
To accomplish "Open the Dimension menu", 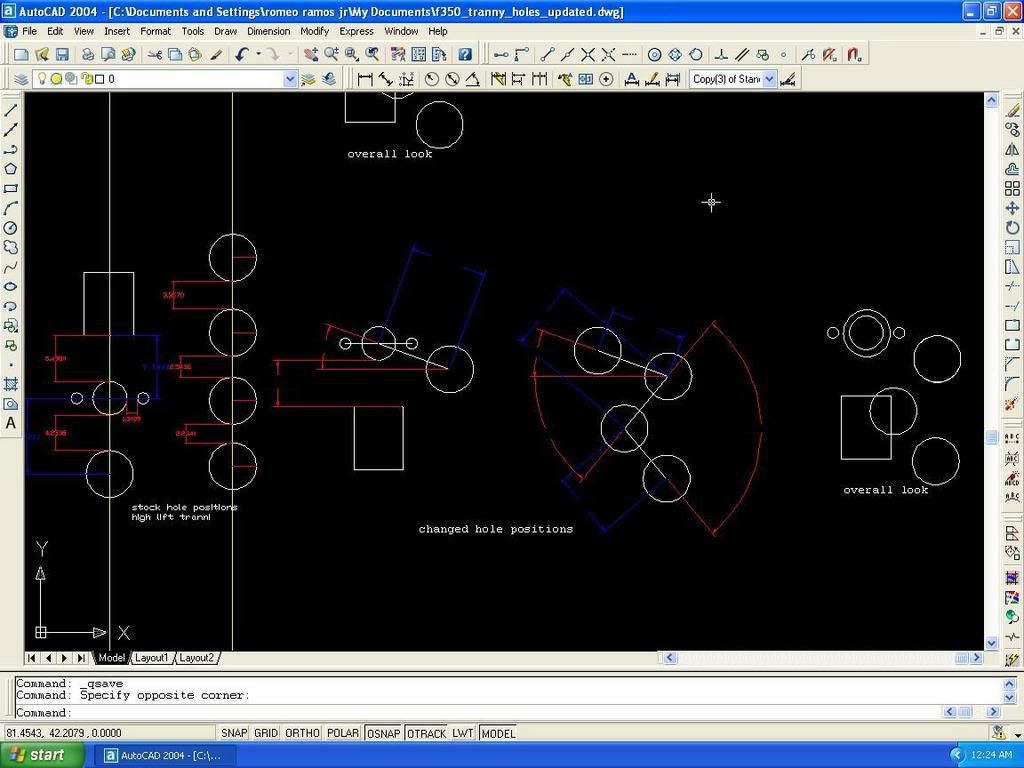I will pos(268,31).
